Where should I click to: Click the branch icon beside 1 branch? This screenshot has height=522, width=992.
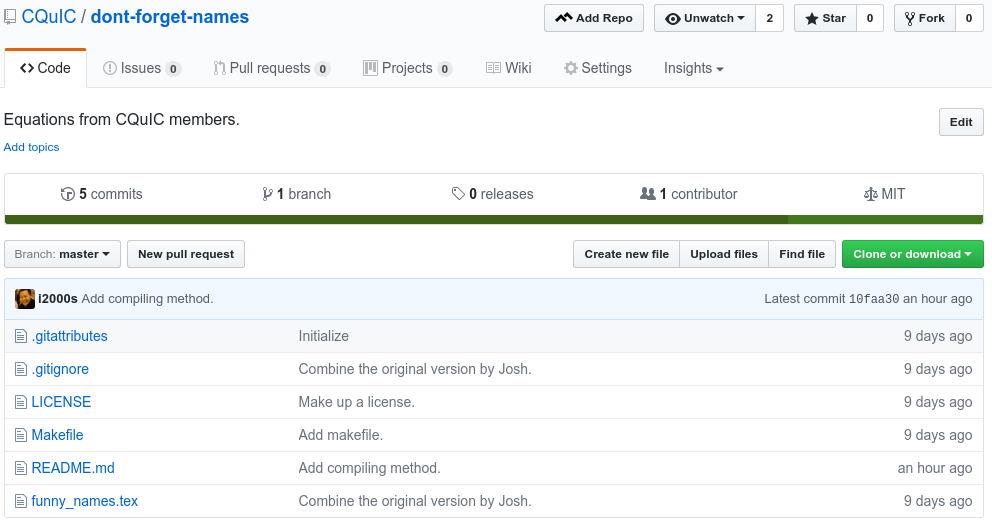[x=268, y=194]
